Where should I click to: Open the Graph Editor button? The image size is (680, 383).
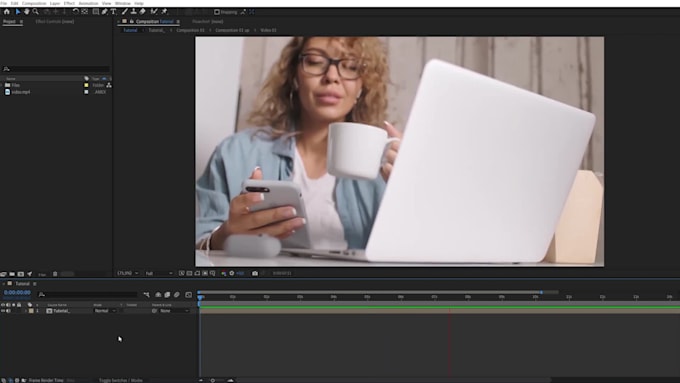click(x=189, y=295)
